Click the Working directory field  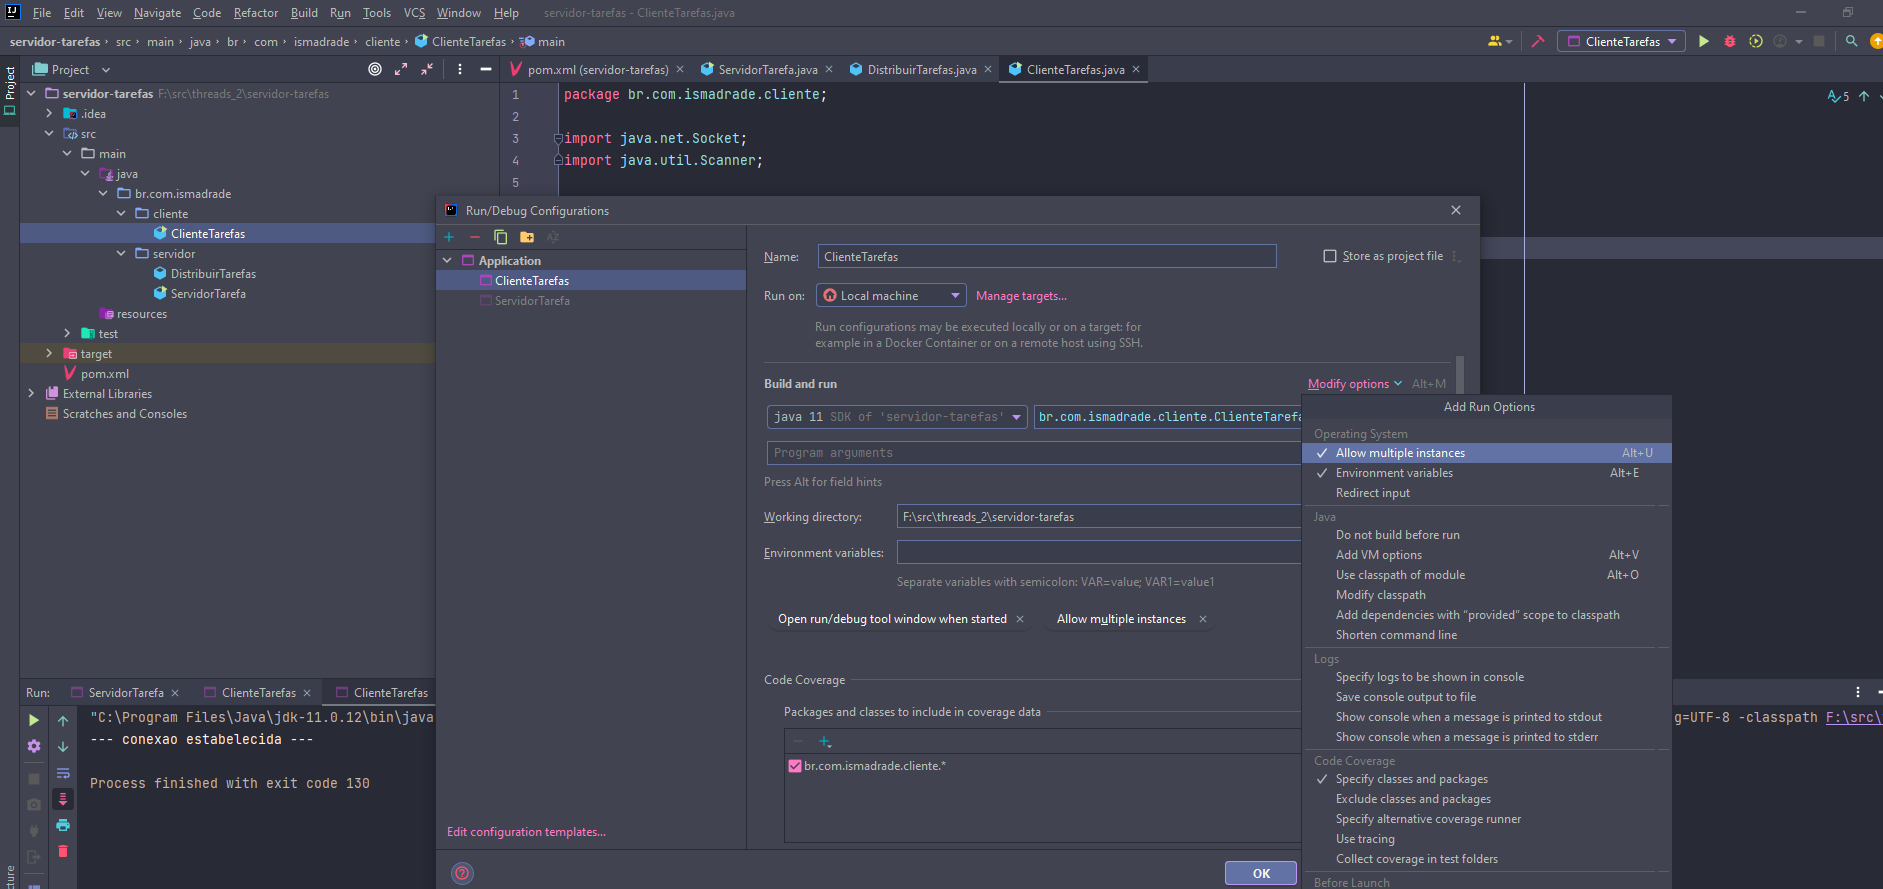point(1099,517)
